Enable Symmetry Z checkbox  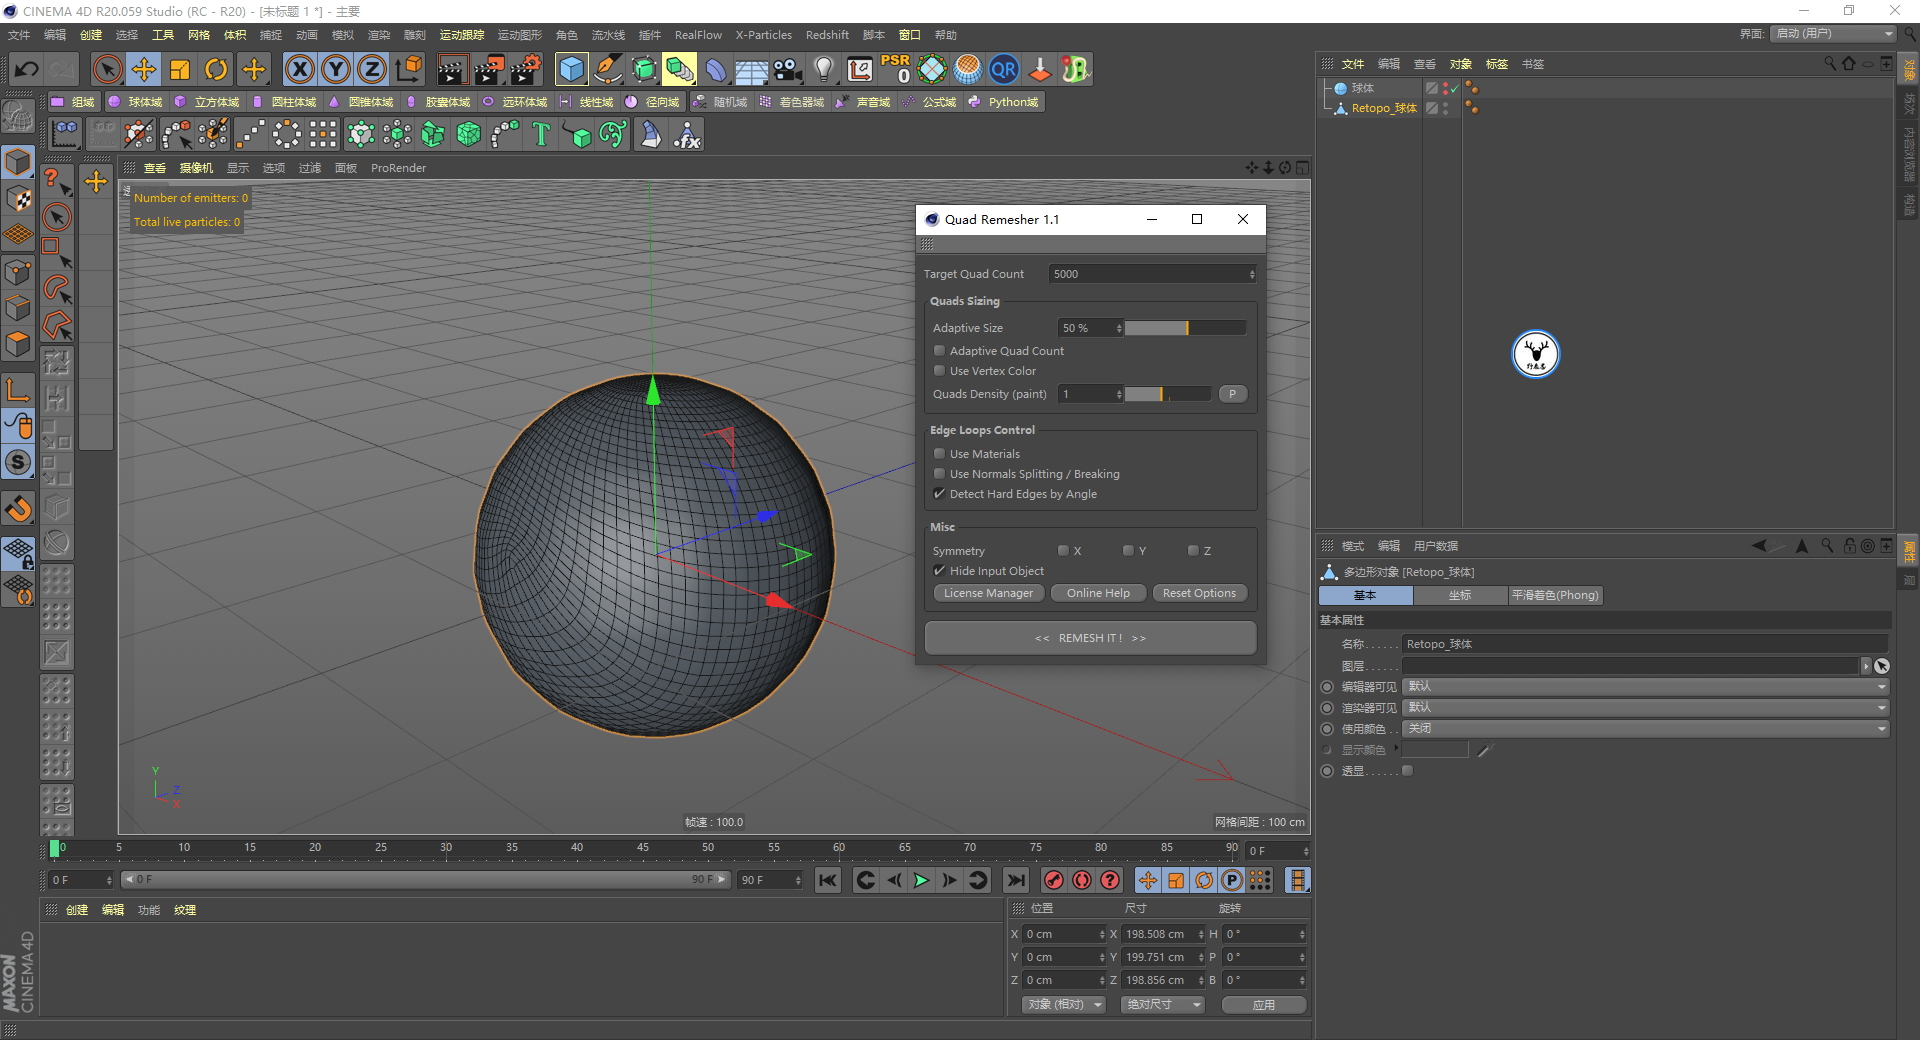(x=1193, y=551)
